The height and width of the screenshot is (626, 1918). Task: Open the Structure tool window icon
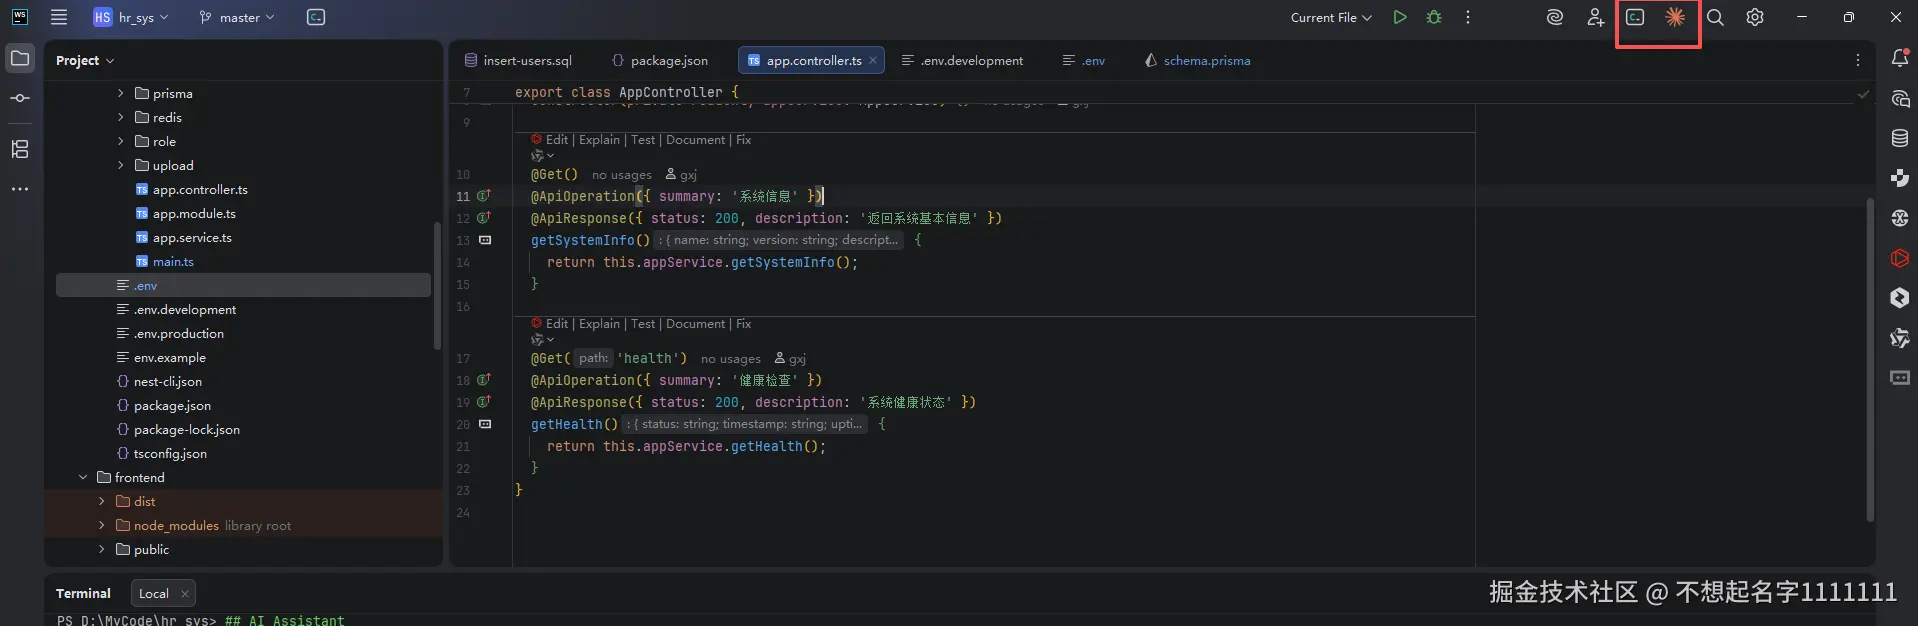[20, 149]
